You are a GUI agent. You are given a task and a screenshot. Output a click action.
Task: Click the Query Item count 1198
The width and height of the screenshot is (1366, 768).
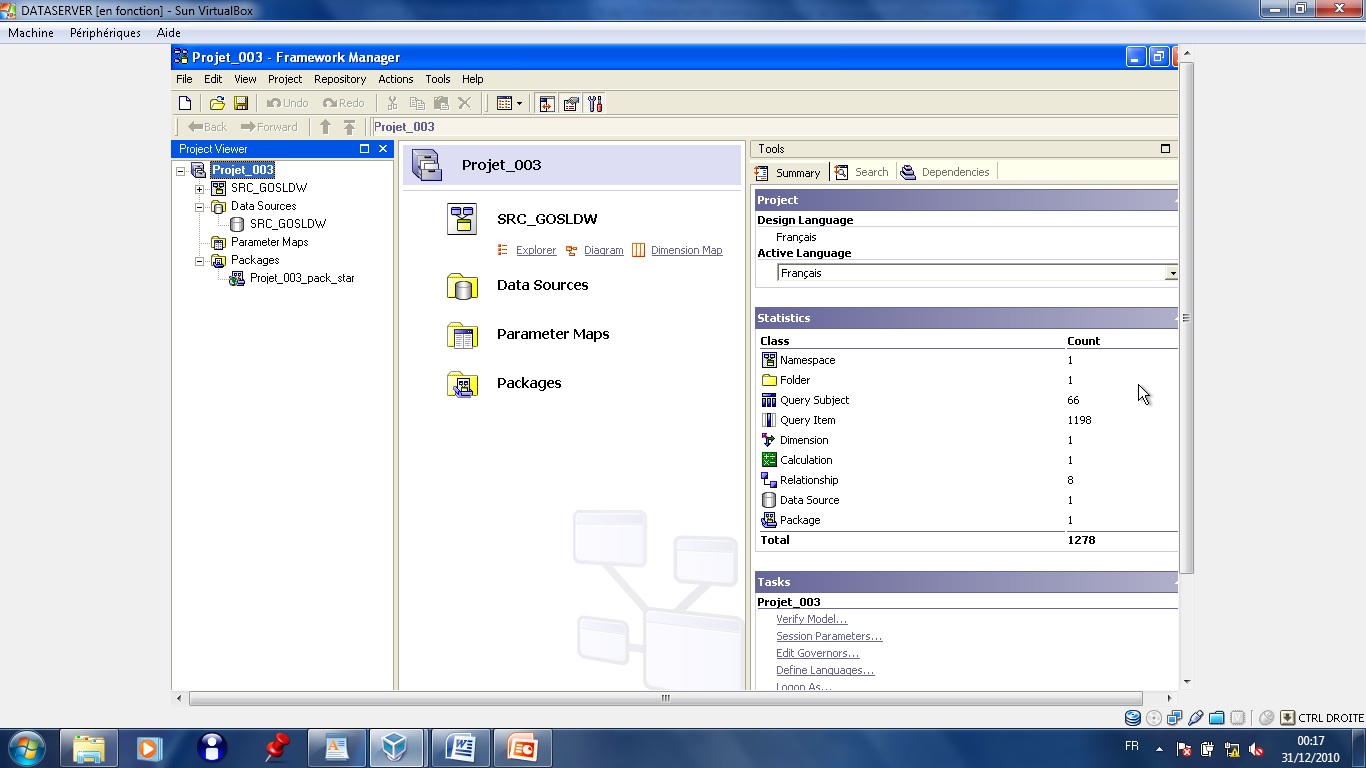tap(1079, 420)
